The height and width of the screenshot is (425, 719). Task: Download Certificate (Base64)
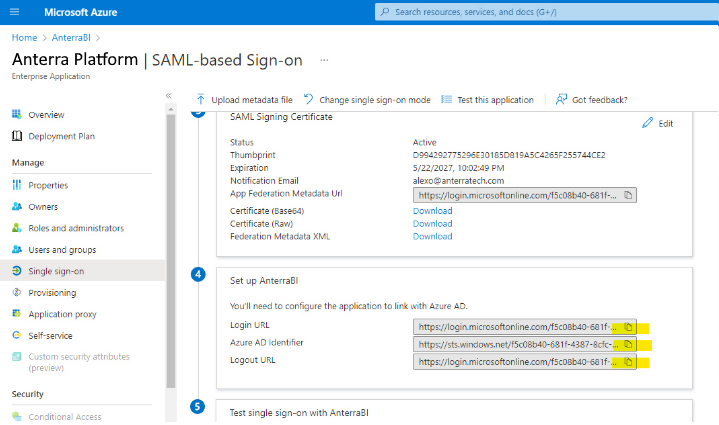432,210
